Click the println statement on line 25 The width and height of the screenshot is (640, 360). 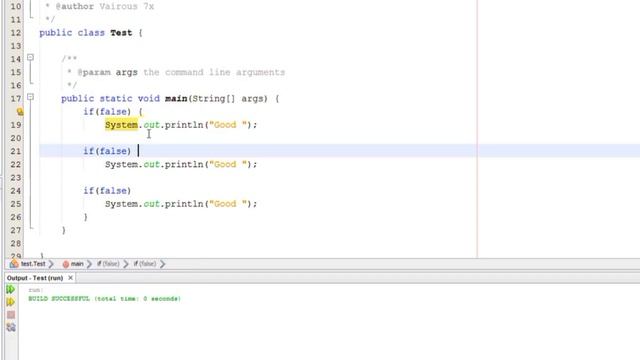(181, 204)
